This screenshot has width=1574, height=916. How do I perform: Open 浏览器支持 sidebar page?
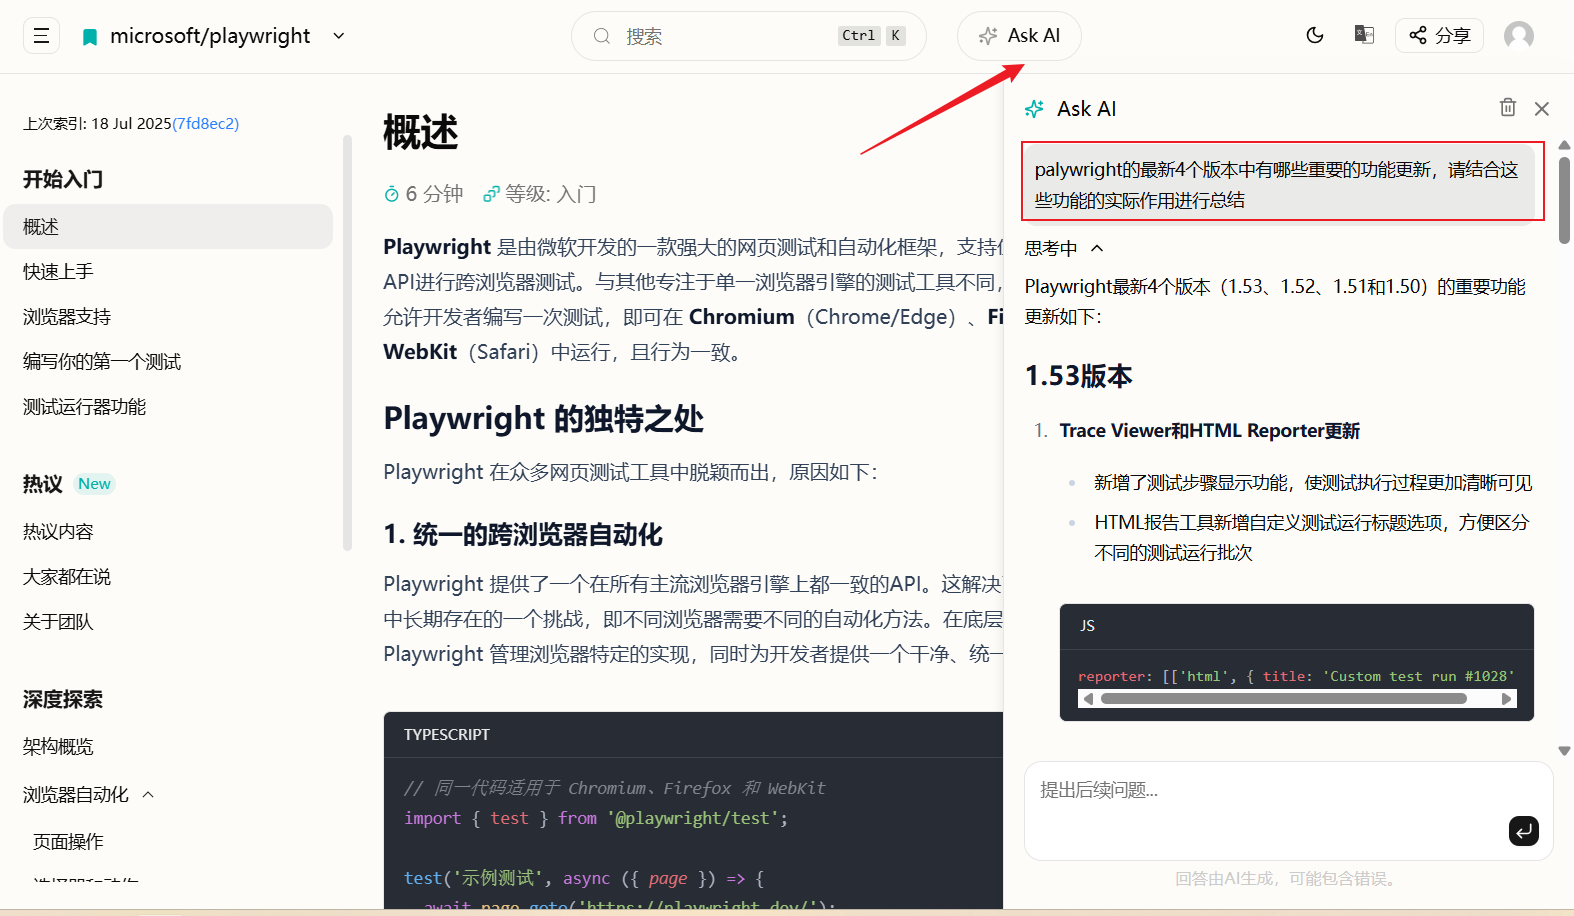tap(67, 317)
